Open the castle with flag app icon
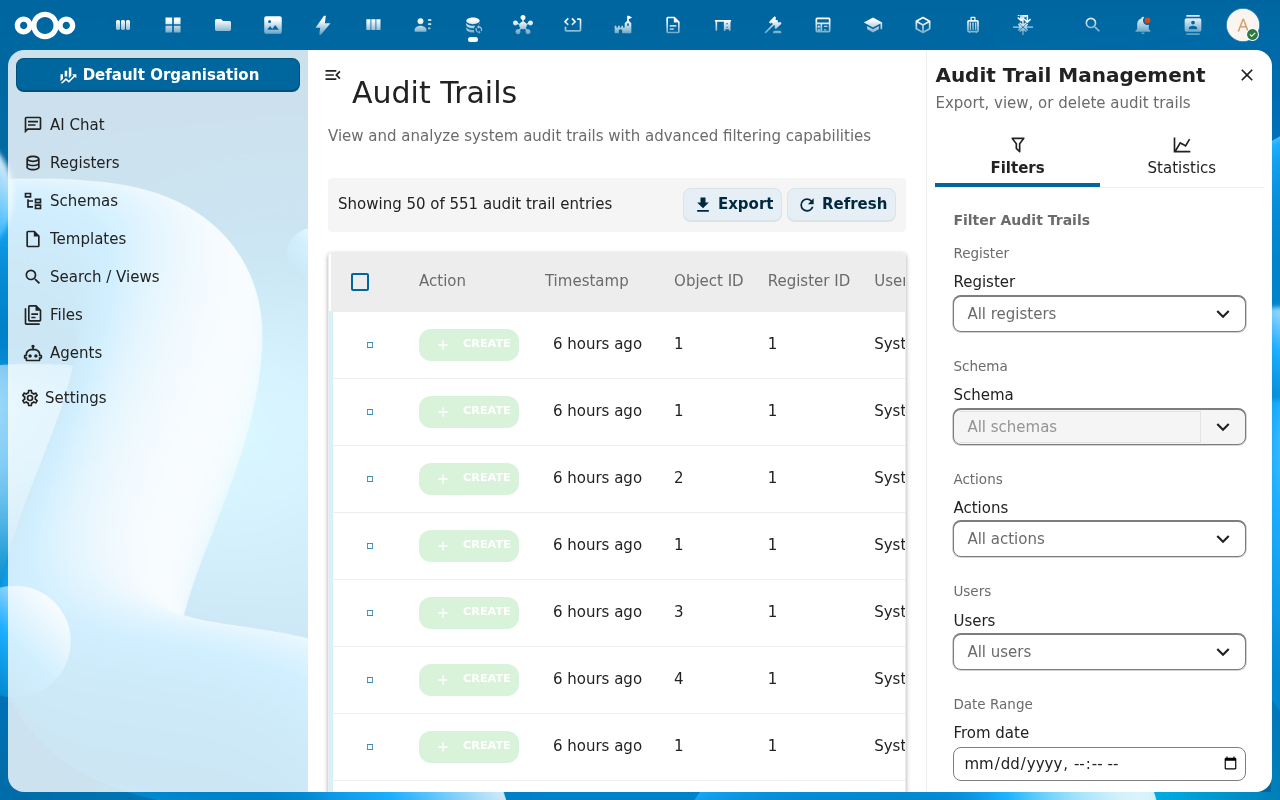The image size is (1280, 800). [623, 25]
